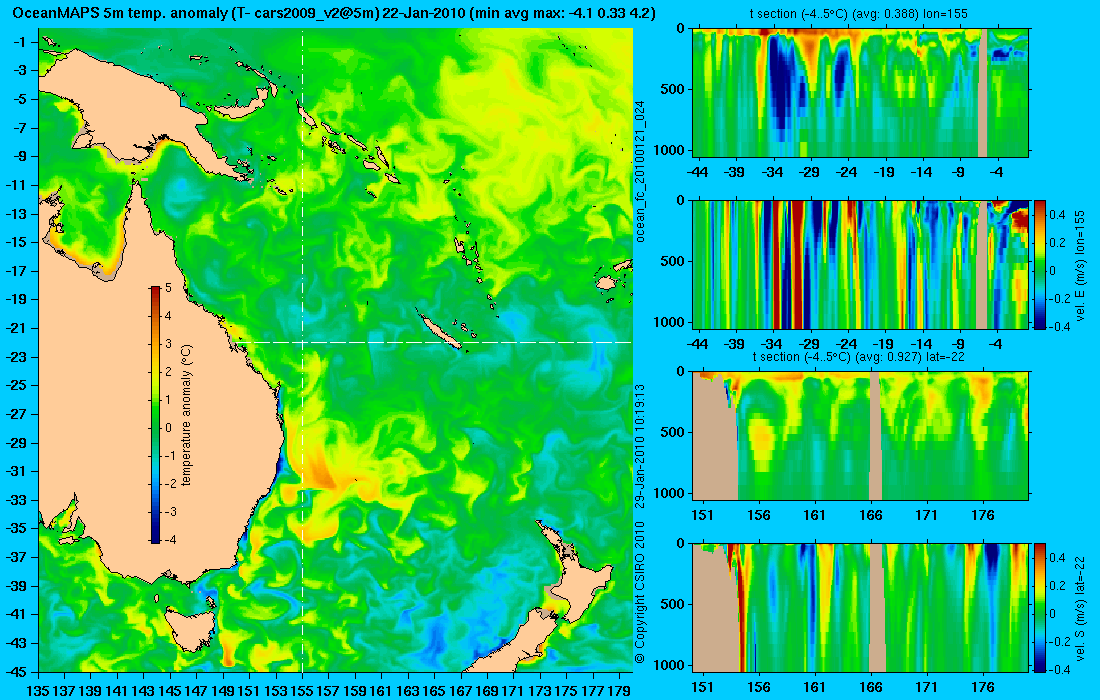Image resolution: width=1100 pixels, height=700 pixels.
Task: Open the vel. S lat=-22 section plot
Action: point(861,607)
